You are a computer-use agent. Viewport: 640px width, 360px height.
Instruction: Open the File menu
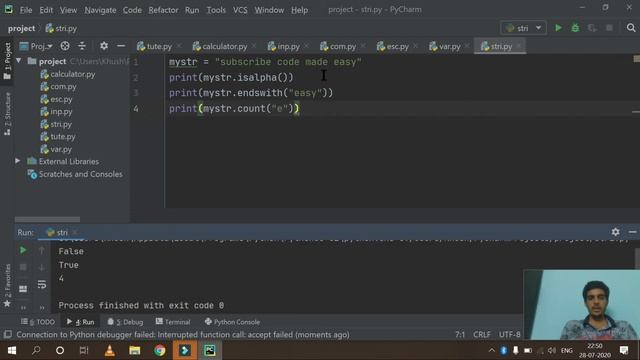pos(26,10)
